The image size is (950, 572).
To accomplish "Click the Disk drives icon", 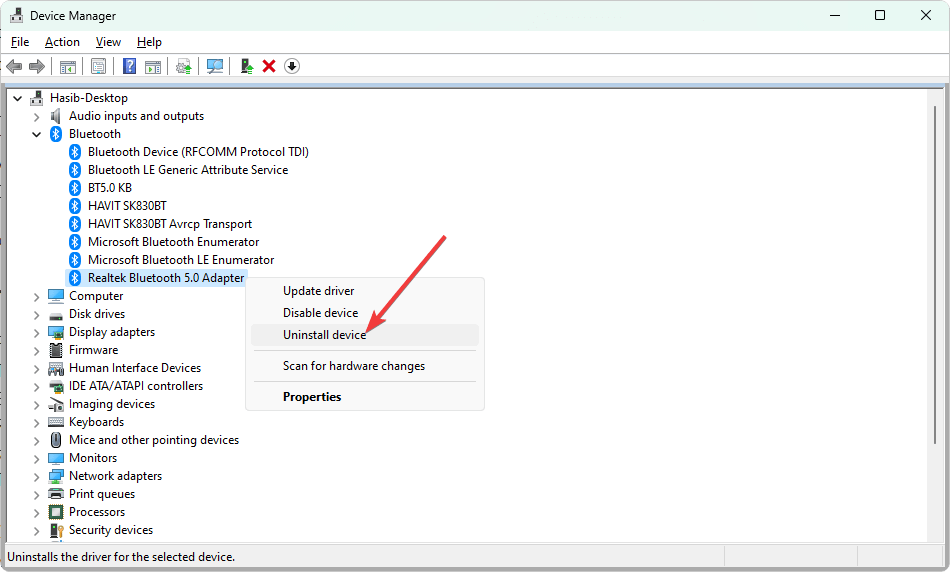I will pyautogui.click(x=56, y=314).
